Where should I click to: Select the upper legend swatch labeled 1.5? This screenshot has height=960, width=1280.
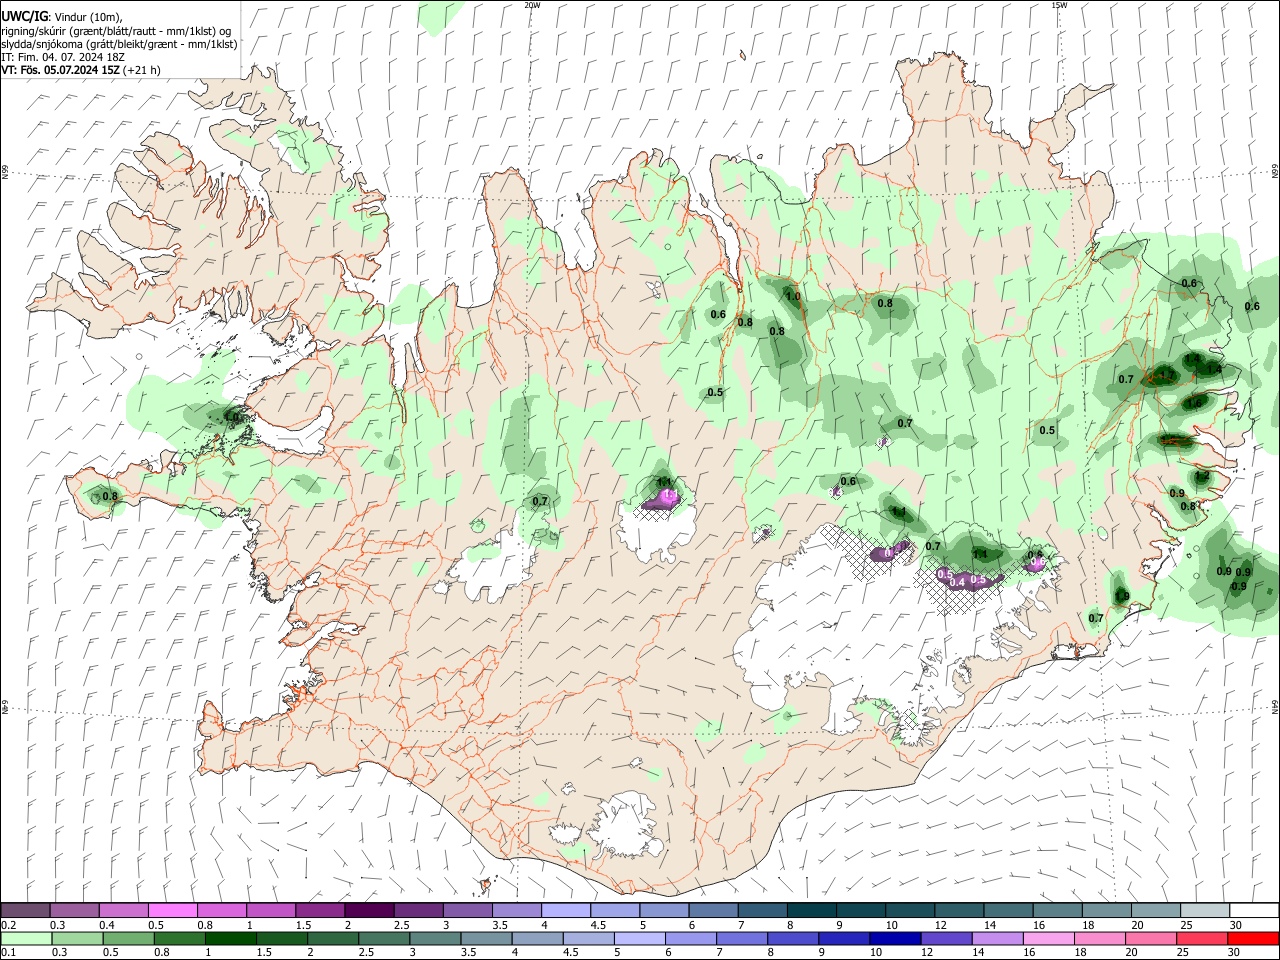[320, 911]
